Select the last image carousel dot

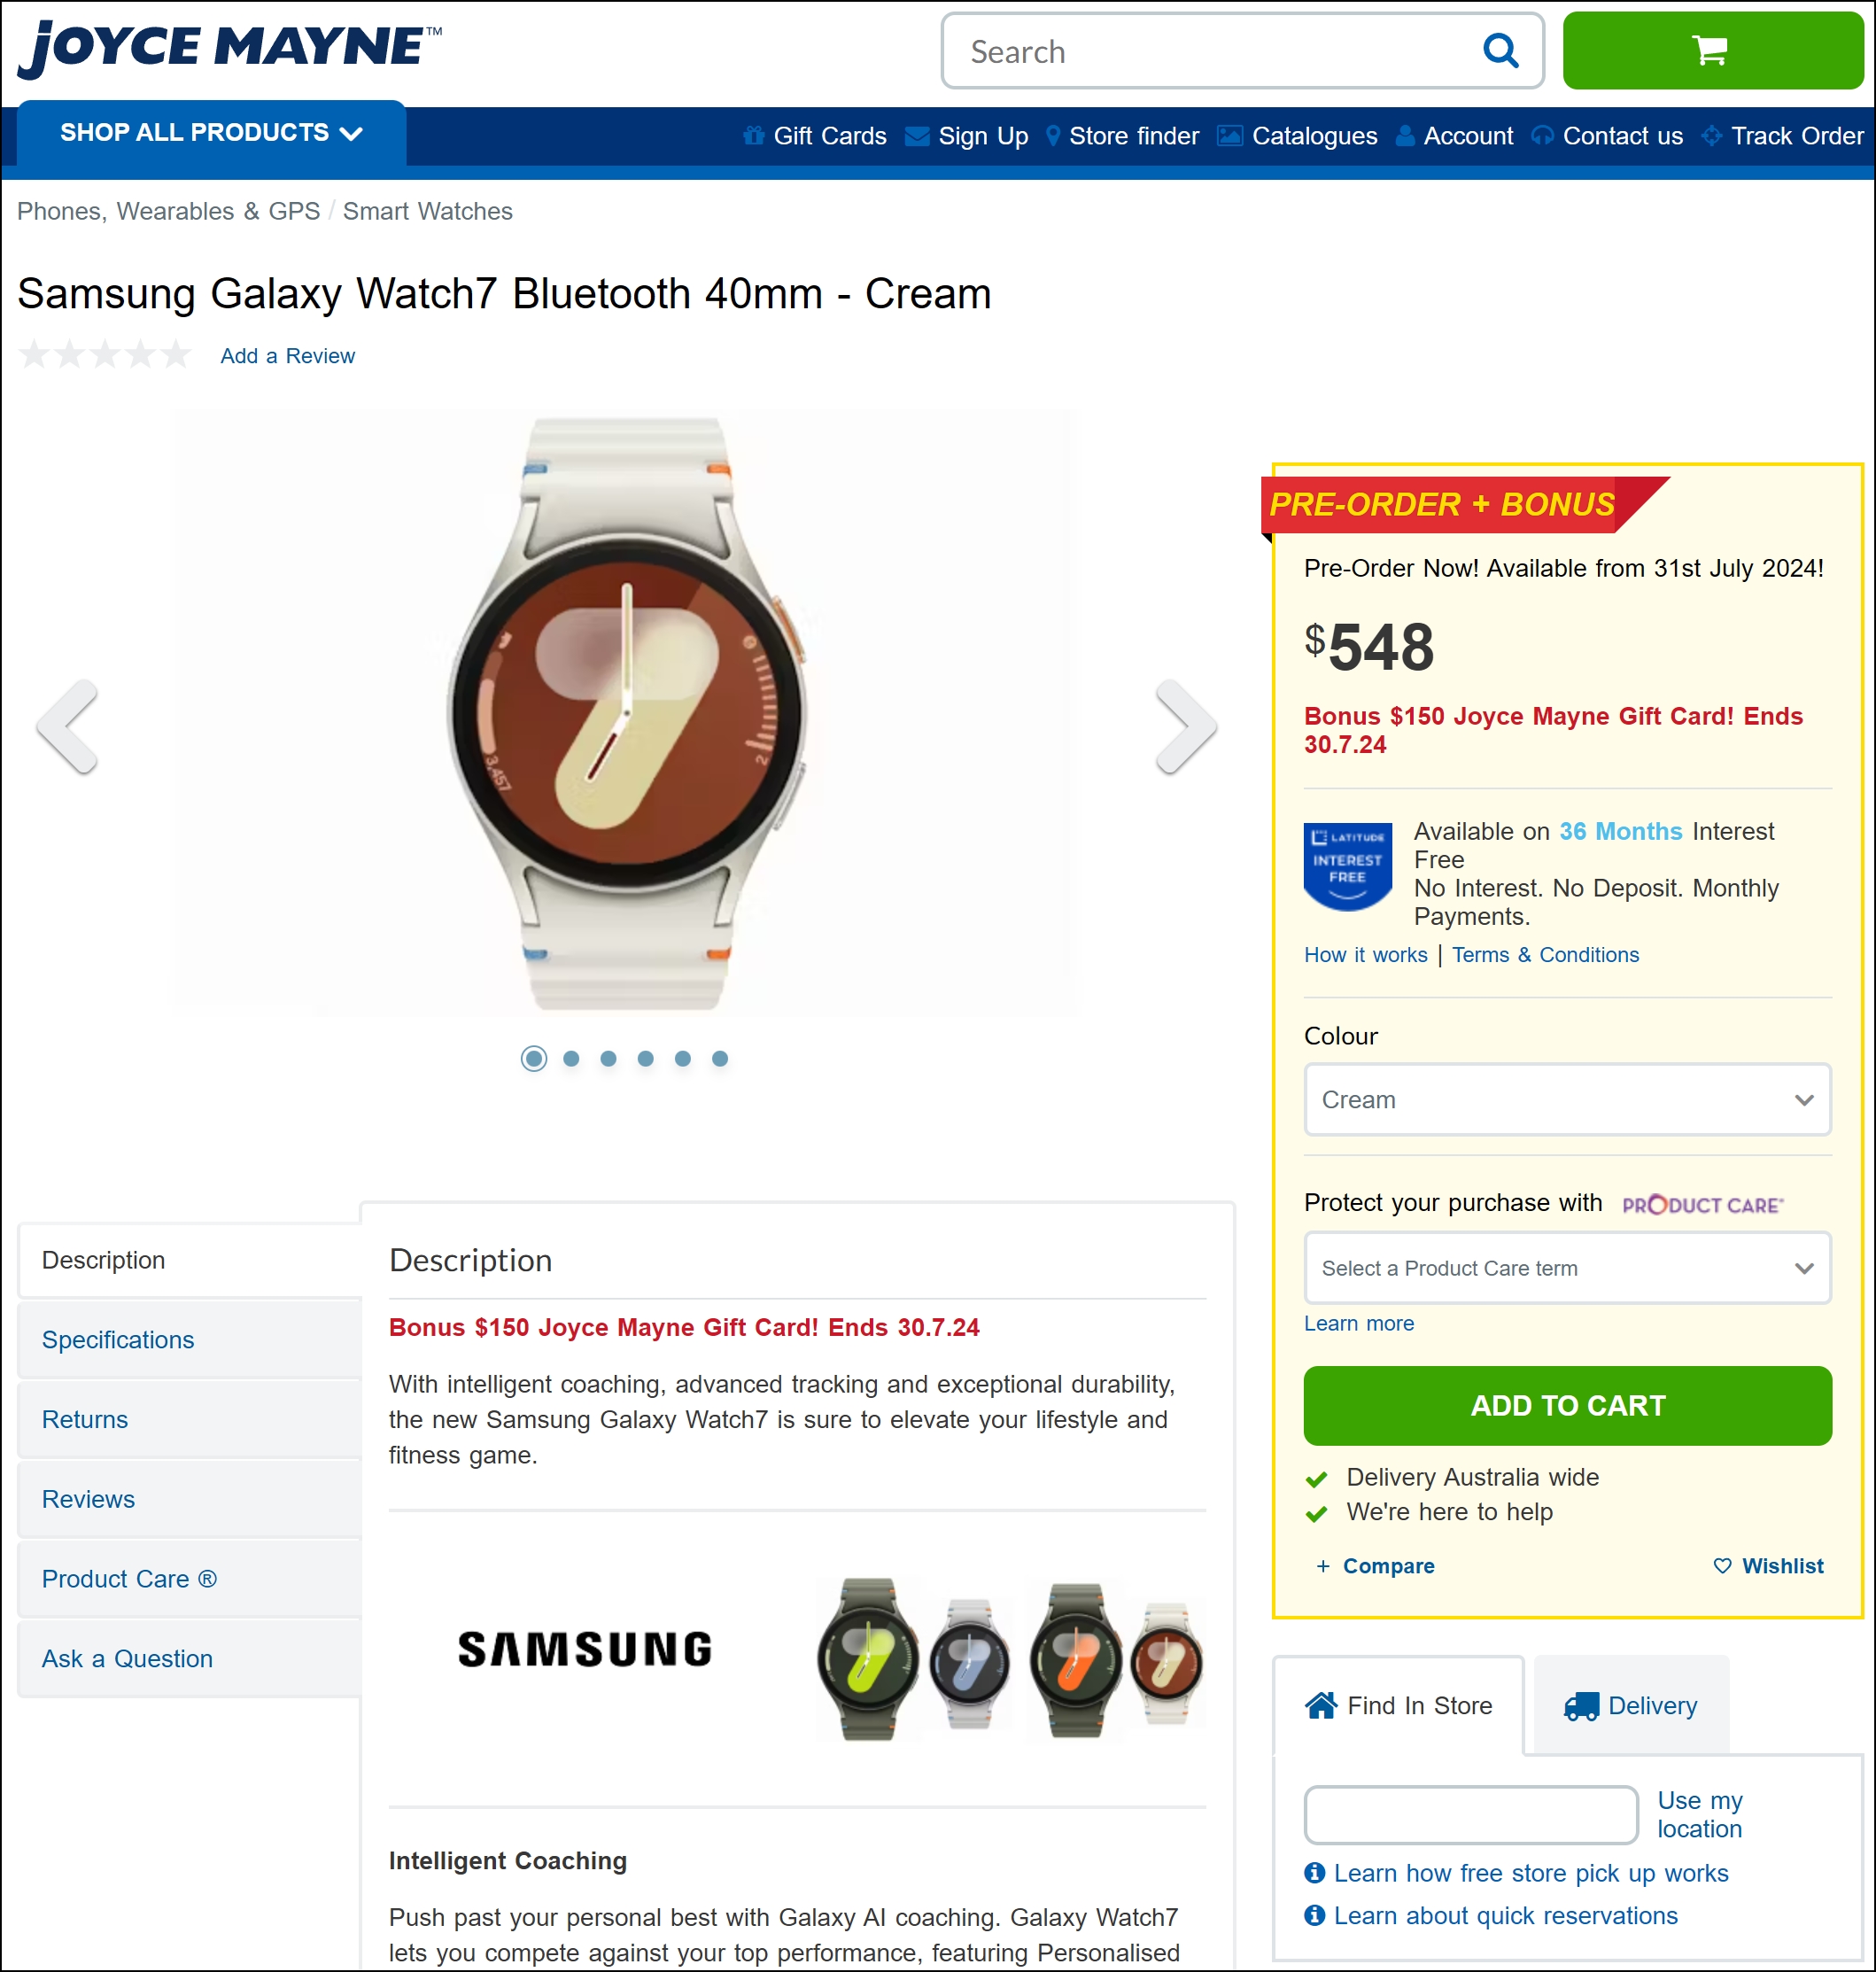coord(720,1058)
